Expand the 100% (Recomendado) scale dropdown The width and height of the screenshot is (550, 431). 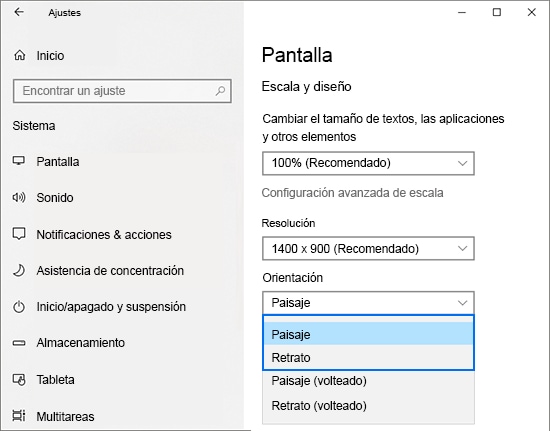coord(368,163)
